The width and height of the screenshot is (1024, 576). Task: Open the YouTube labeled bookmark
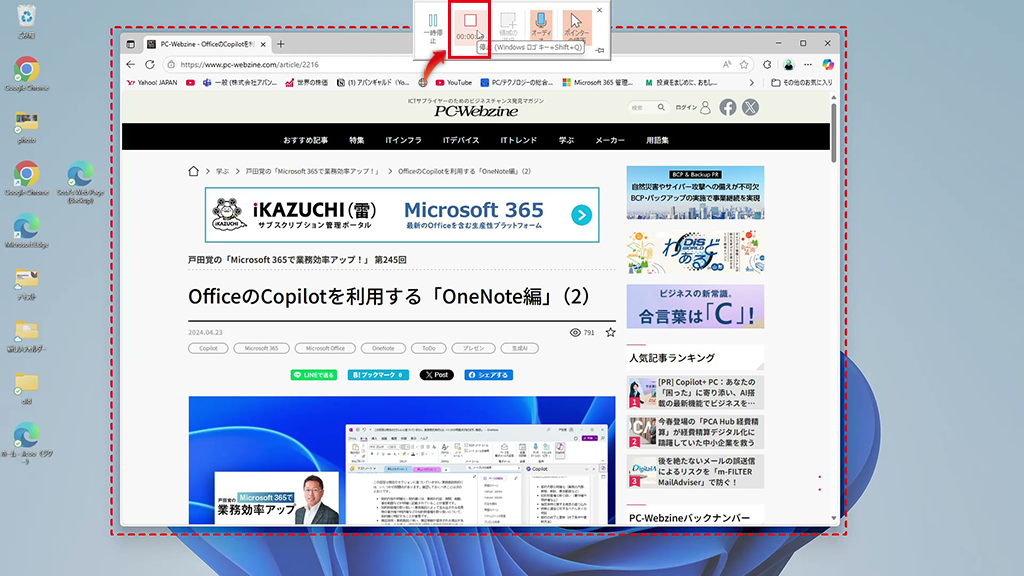point(453,83)
